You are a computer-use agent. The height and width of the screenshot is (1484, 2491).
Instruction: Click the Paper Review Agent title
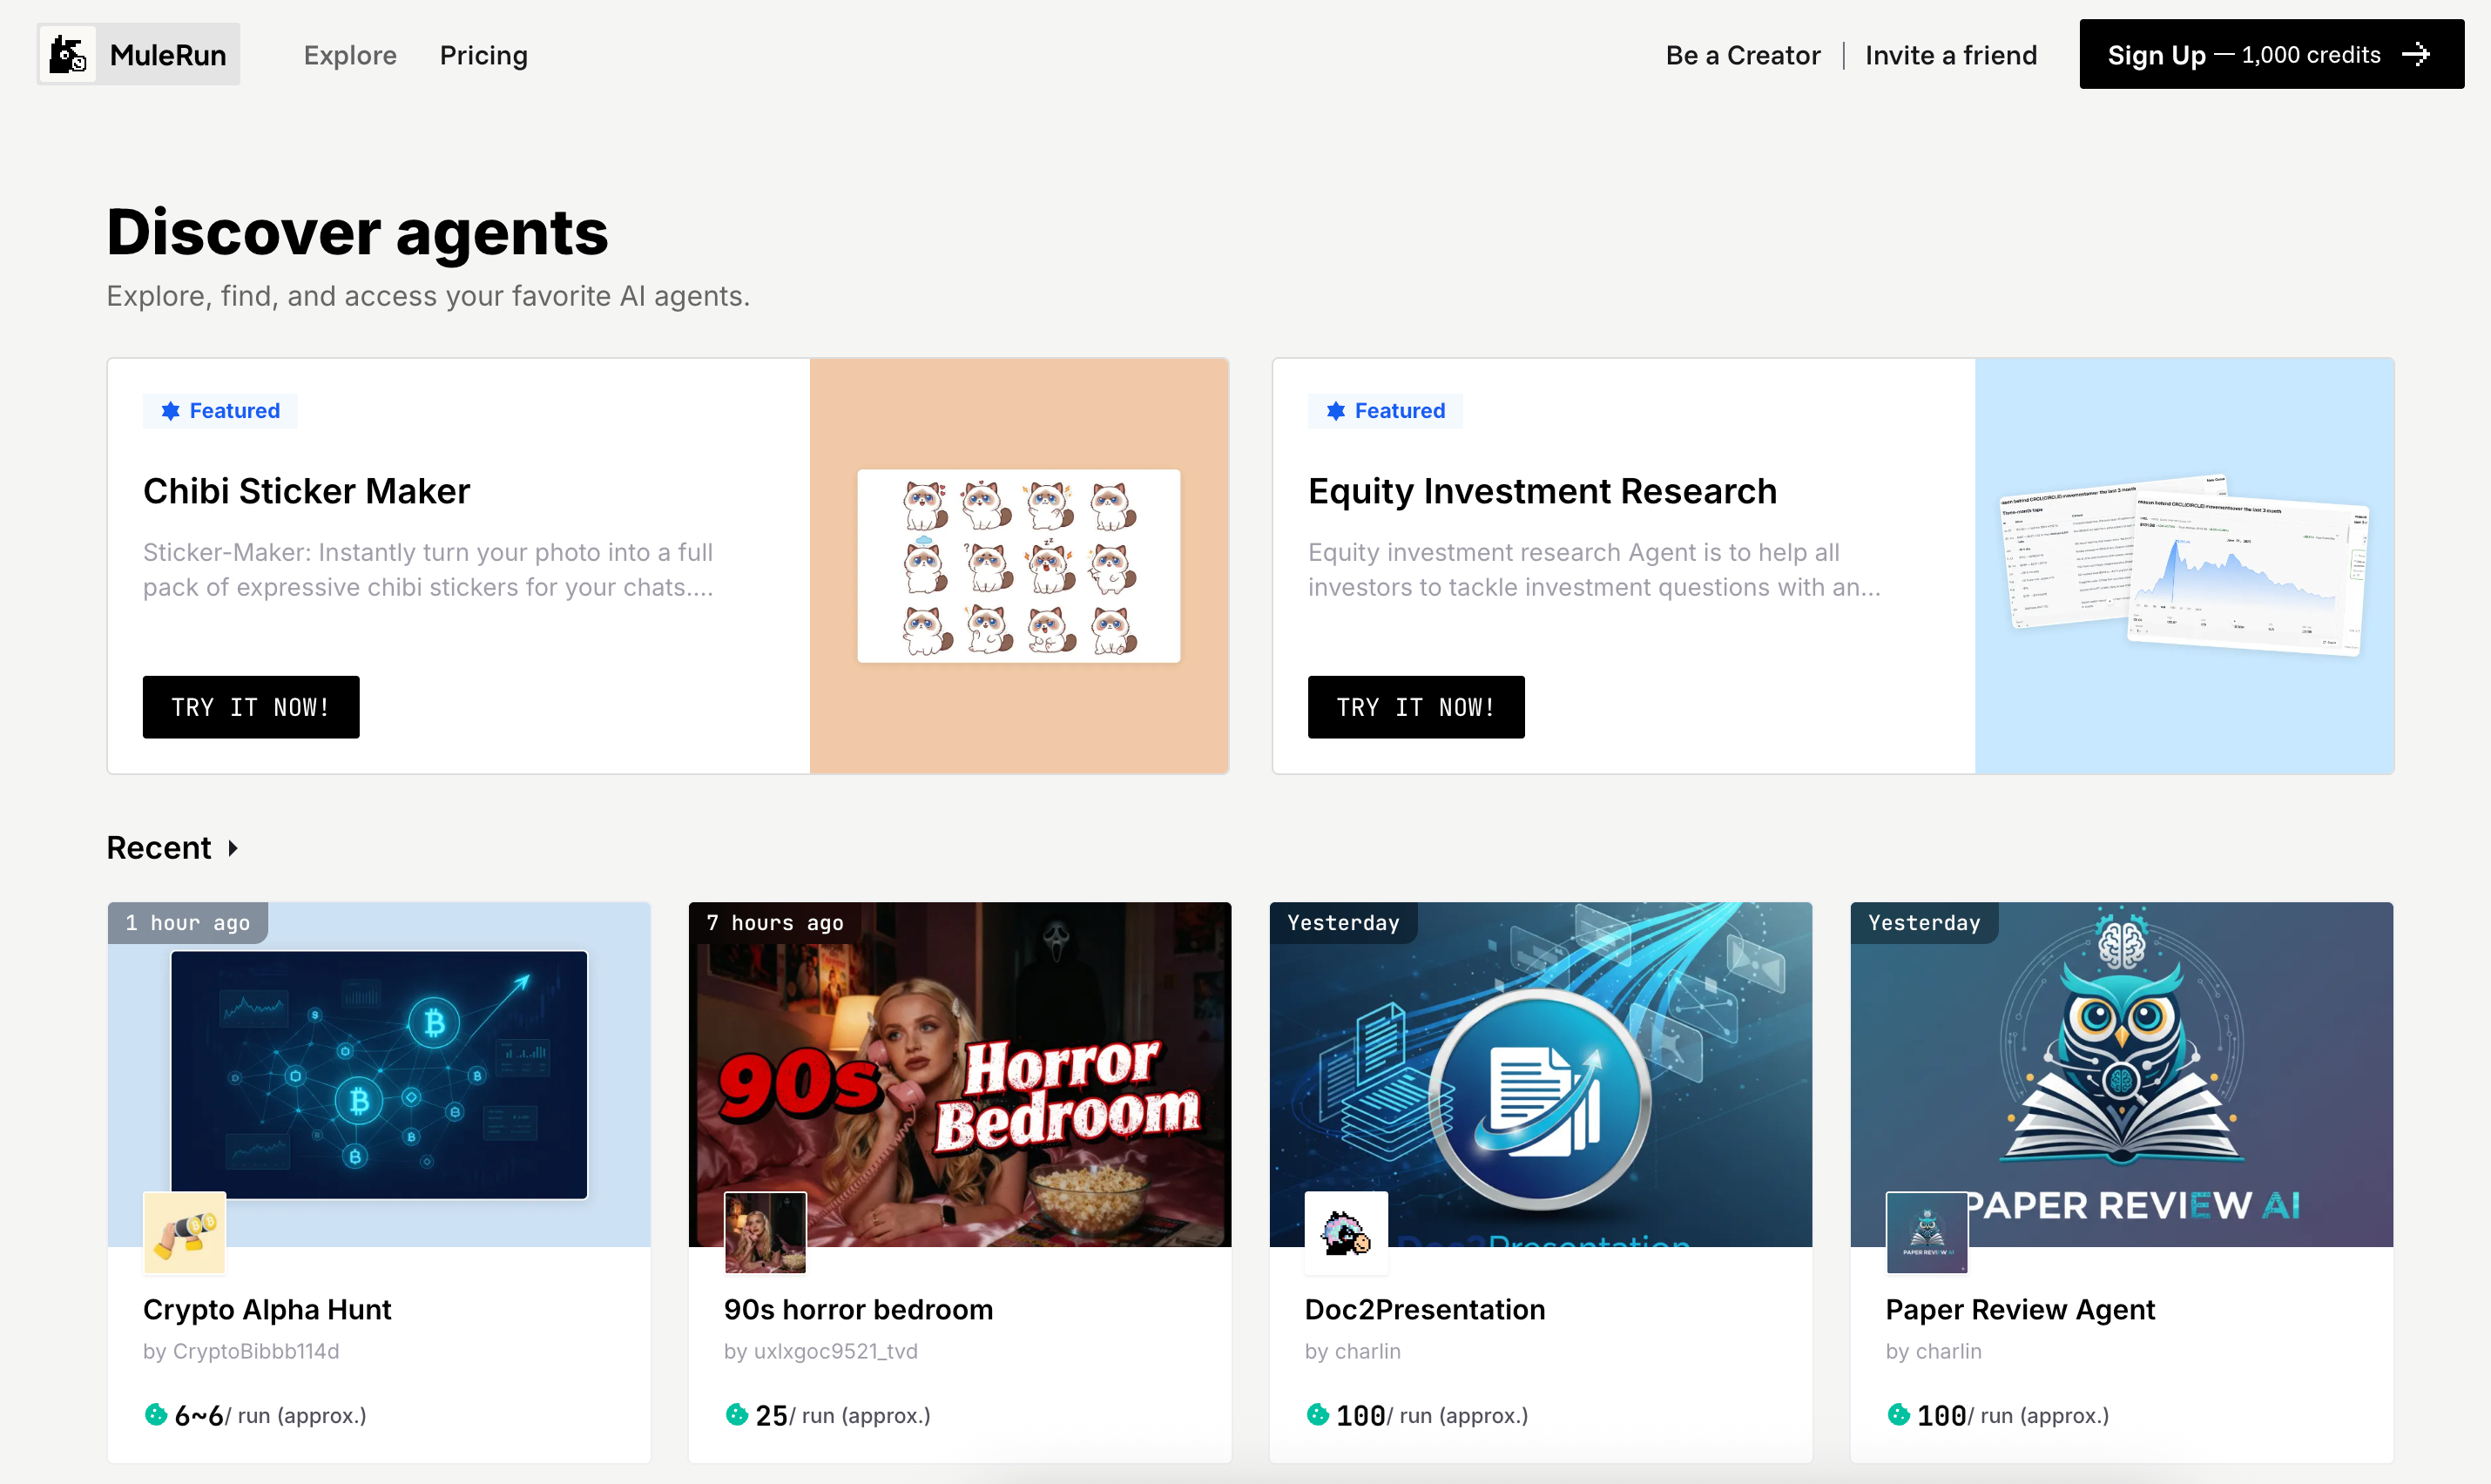coord(2019,1309)
